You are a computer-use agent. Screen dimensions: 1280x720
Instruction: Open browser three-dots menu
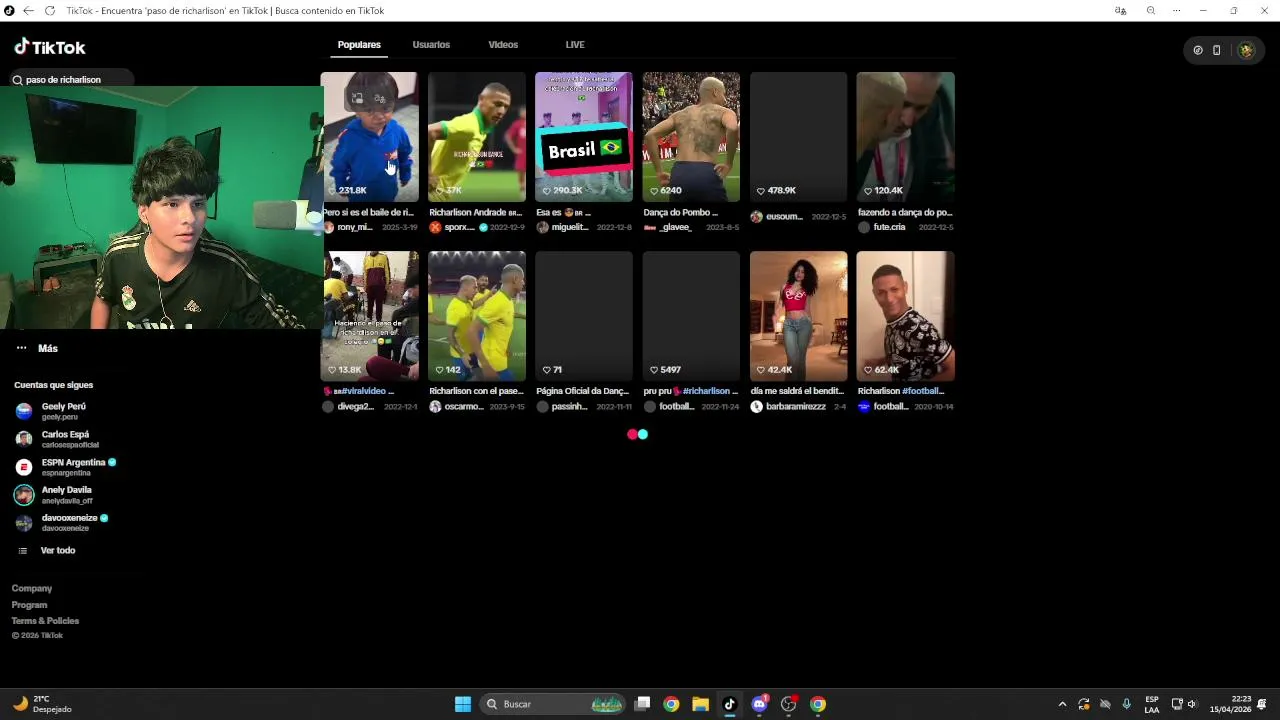(1176, 10)
